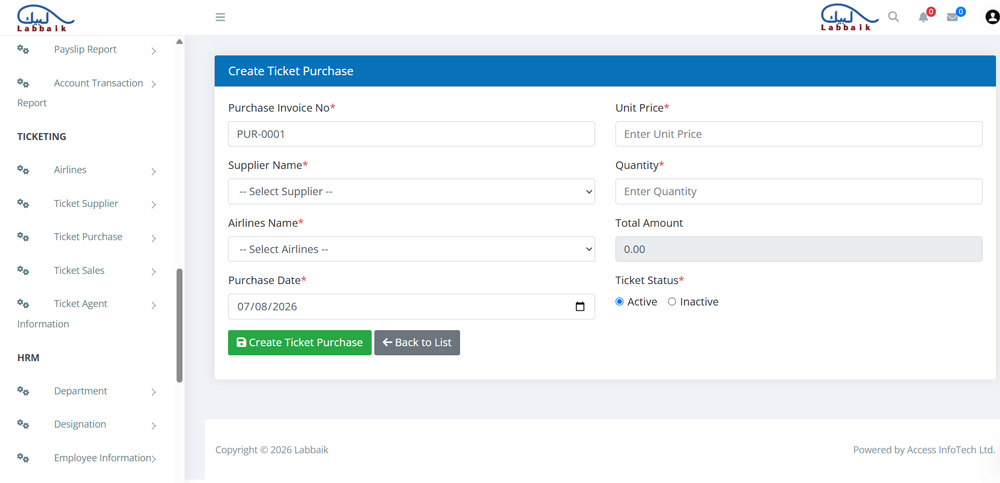Image resolution: width=1000 pixels, height=483 pixels.
Task: Open the messages envelope icon
Action: [x=952, y=17]
